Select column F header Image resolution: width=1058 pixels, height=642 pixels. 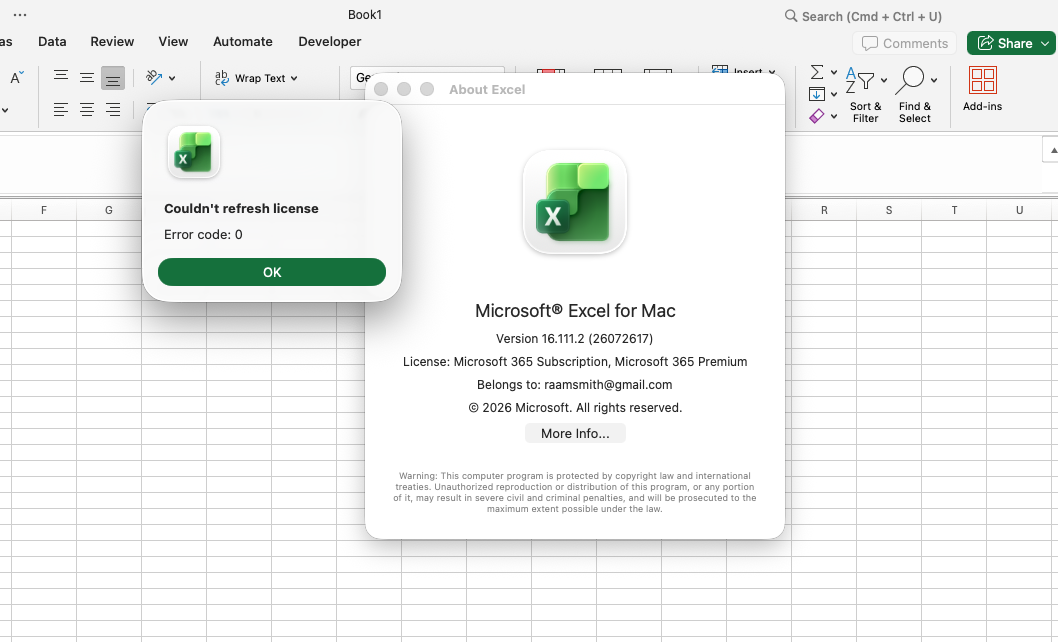(44, 210)
